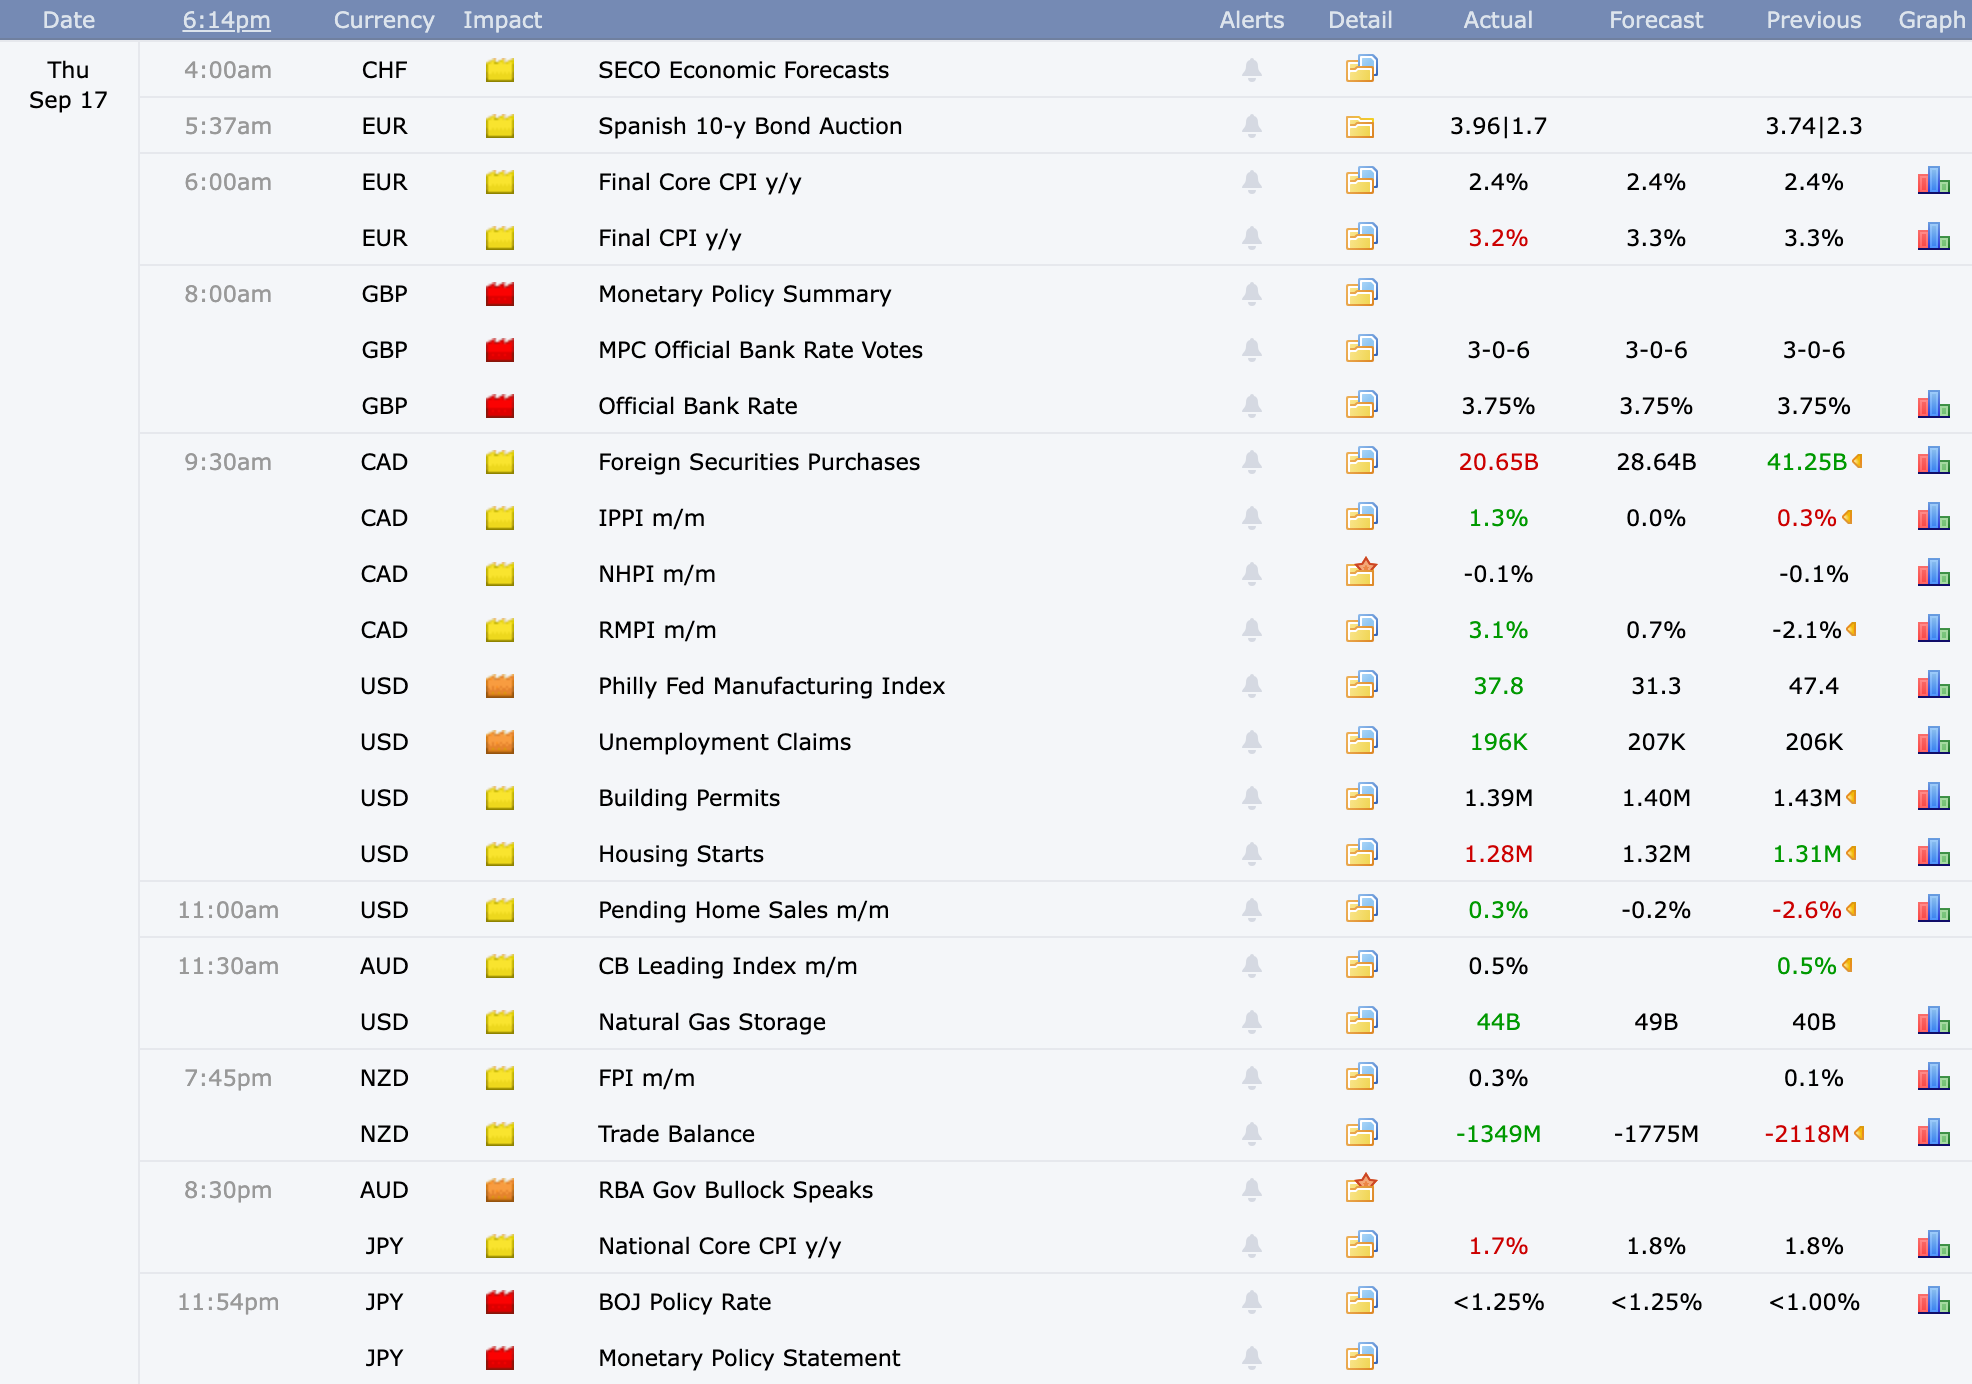This screenshot has height=1384, width=1972.
Task: Click orange impact icon for Unemployment Claims
Action: coord(500,742)
